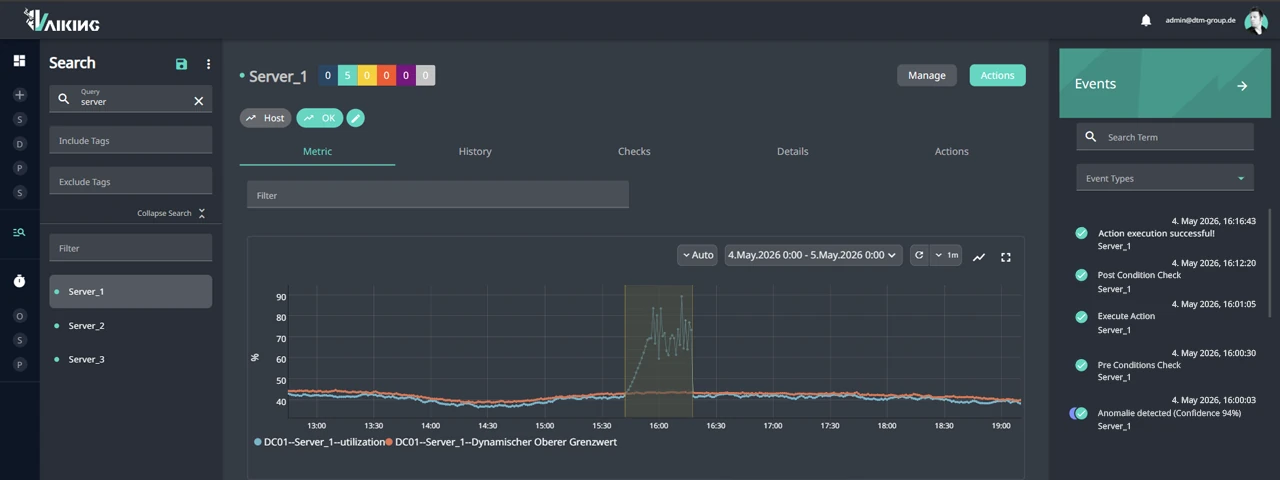Open the notifications bell icon
Screen dimensions: 1280x480
click(1146, 20)
